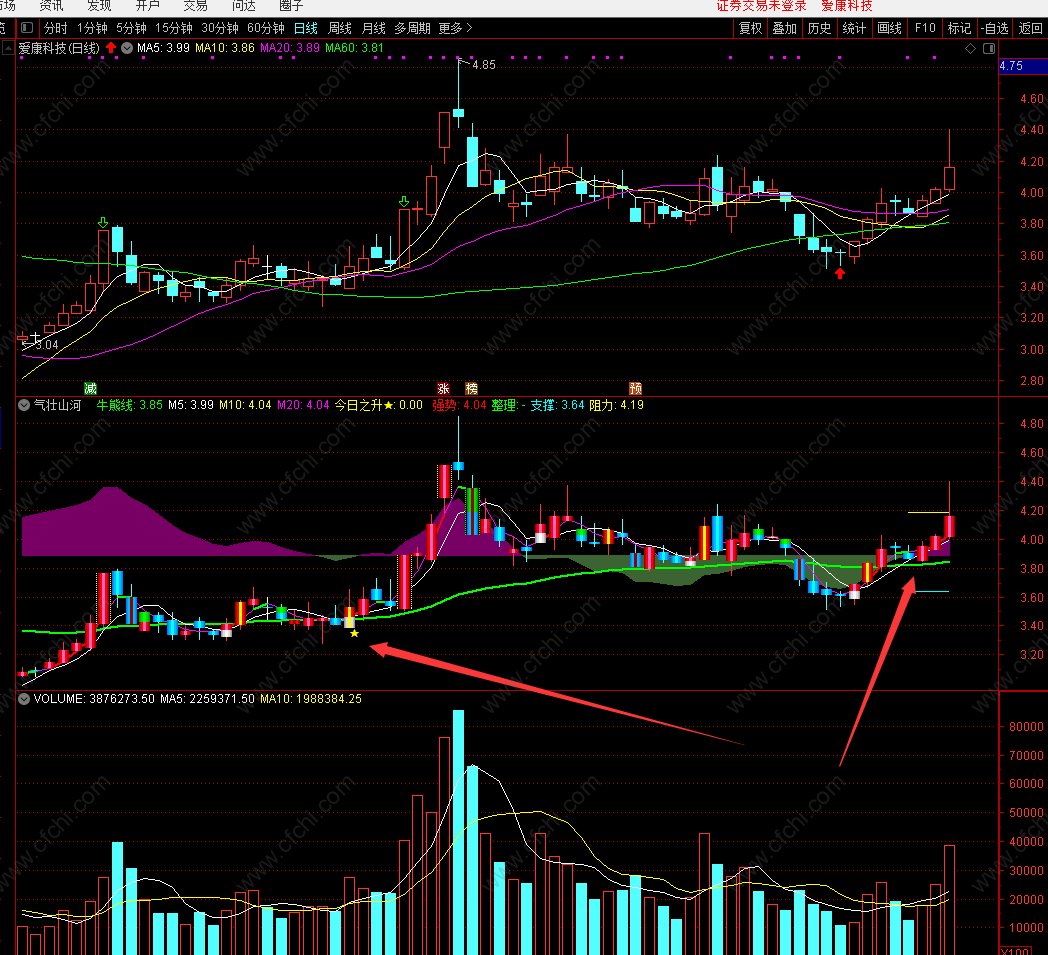Open the 开户 menu
This screenshot has width=1048, height=955.
tap(148, 6)
